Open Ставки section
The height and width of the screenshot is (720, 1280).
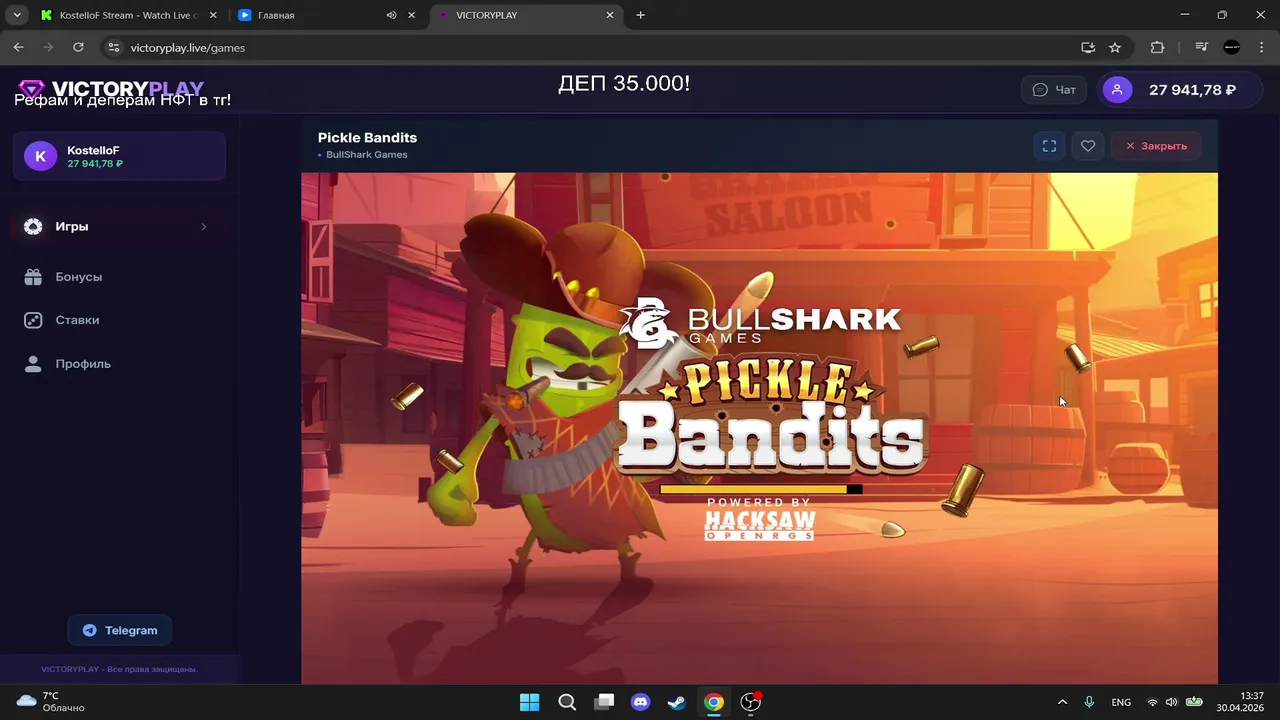(x=77, y=320)
